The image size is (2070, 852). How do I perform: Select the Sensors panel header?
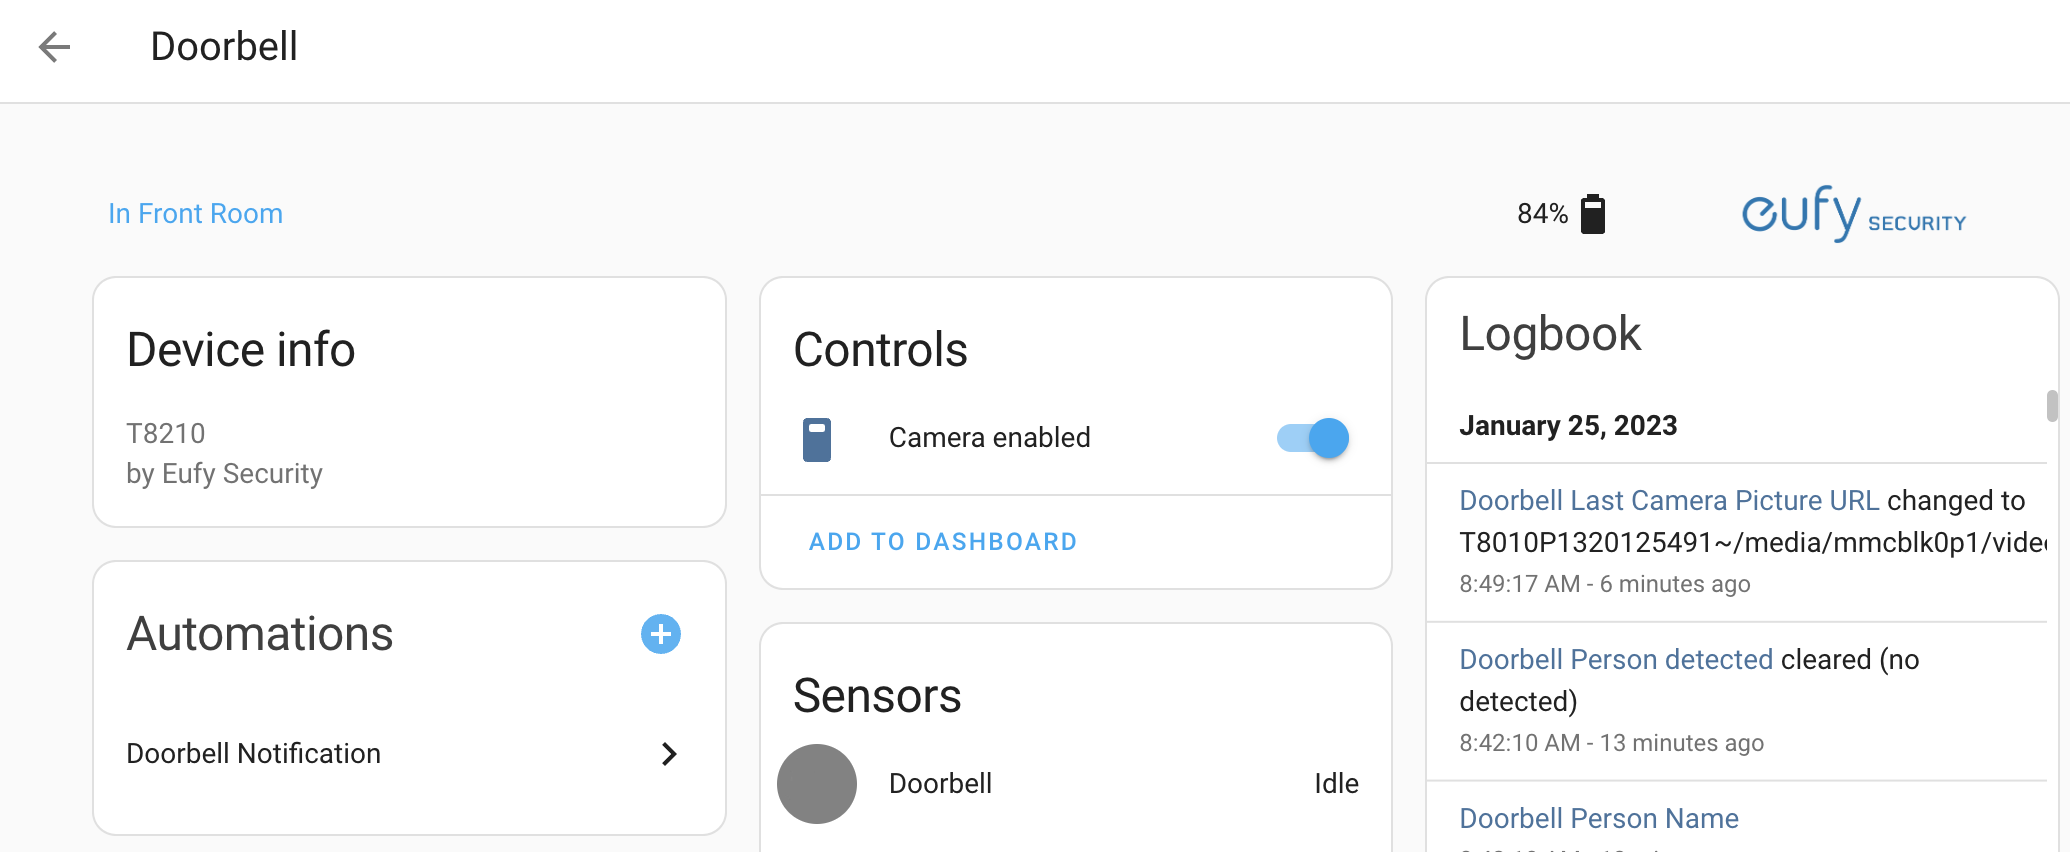pyautogui.click(x=877, y=696)
